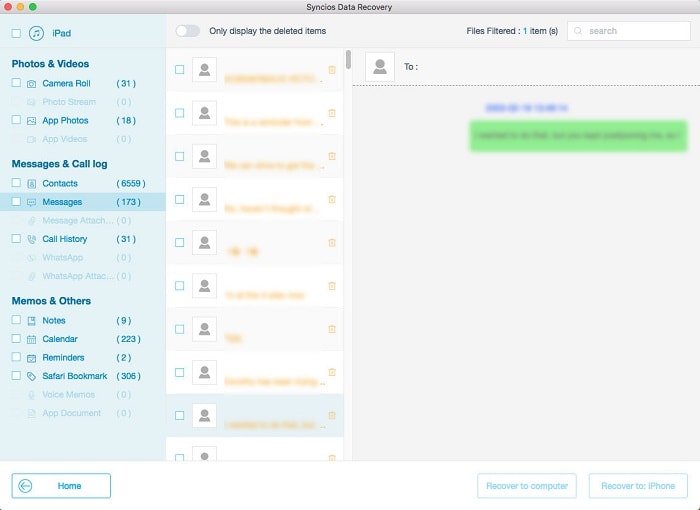Click the trash icon on highlighted message row

pos(332,415)
